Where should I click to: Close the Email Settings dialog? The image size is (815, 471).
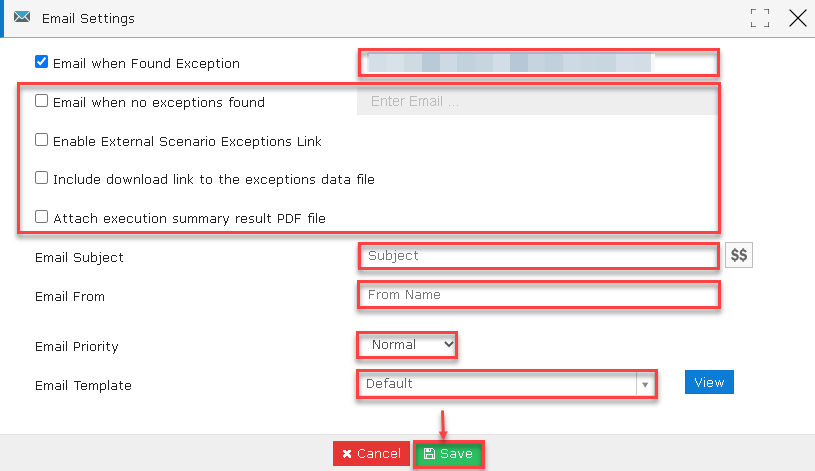(x=797, y=18)
